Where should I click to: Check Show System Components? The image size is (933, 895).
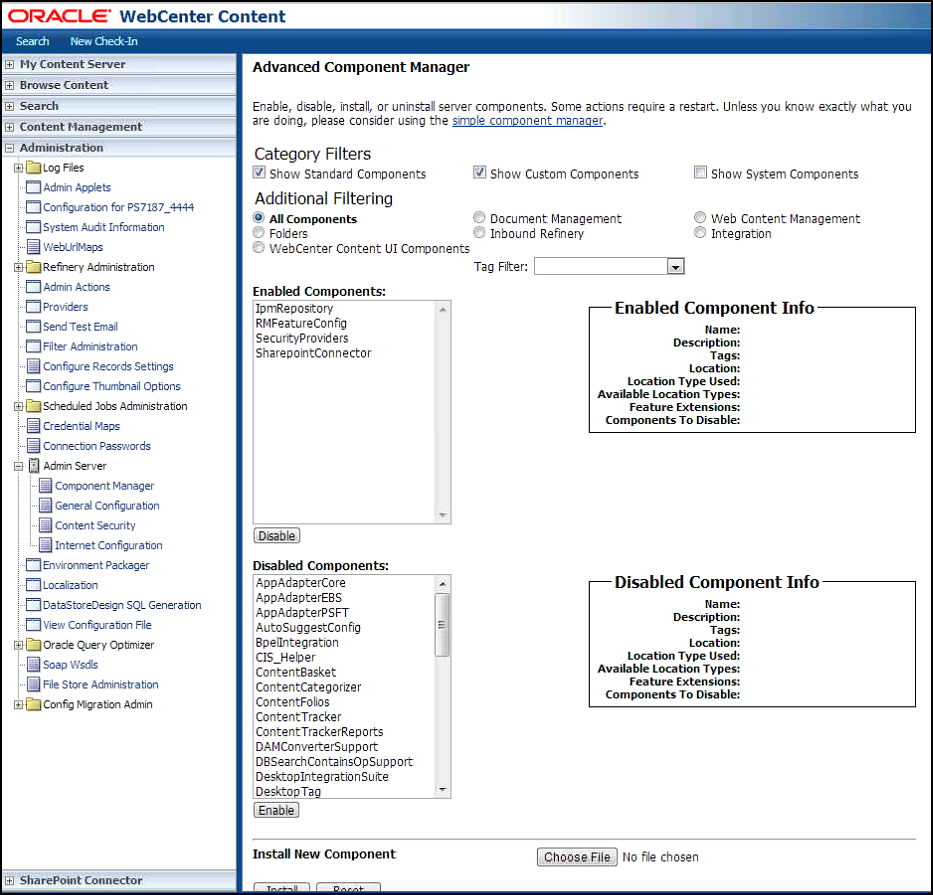[700, 173]
